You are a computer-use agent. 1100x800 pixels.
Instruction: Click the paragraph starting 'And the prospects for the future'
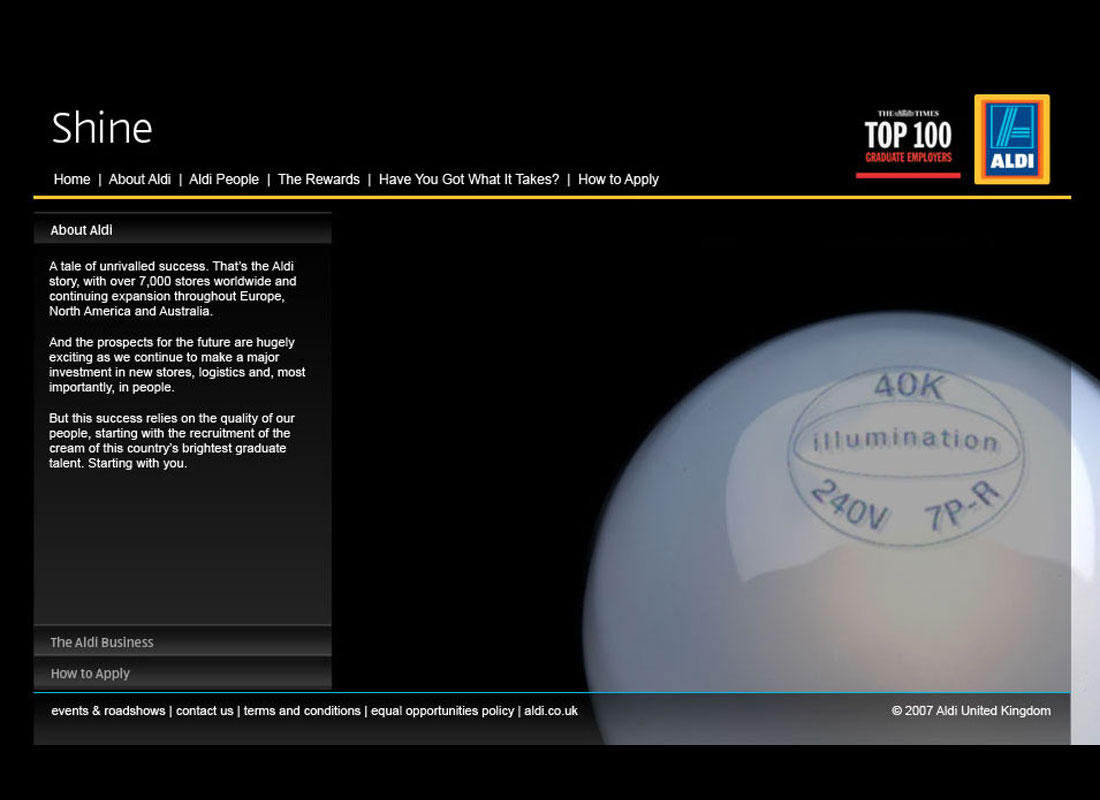pyautogui.click(x=177, y=364)
